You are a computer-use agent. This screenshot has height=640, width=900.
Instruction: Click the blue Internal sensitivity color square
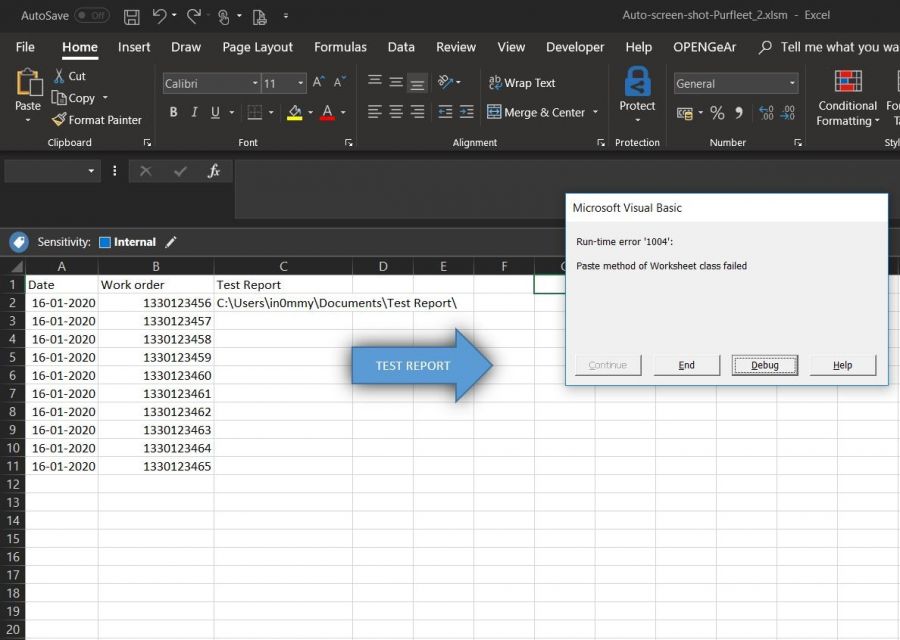[x=104, y=242]
